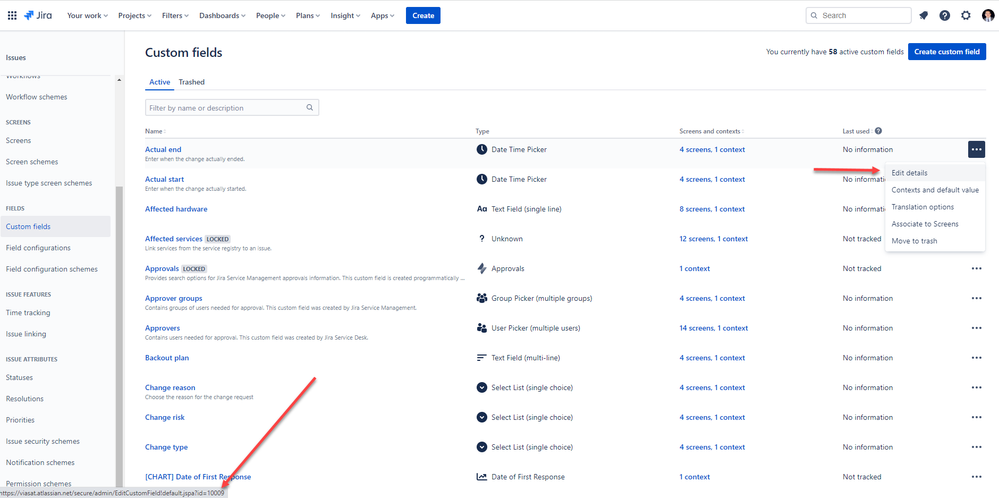Choose Translation options from the menu
The height and width of the screenshot is (498, 999).
tap(935, 207)
